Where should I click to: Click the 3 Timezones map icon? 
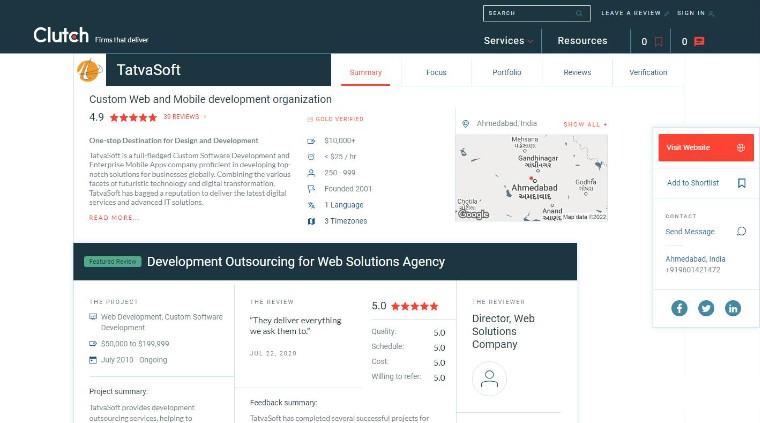311,221
